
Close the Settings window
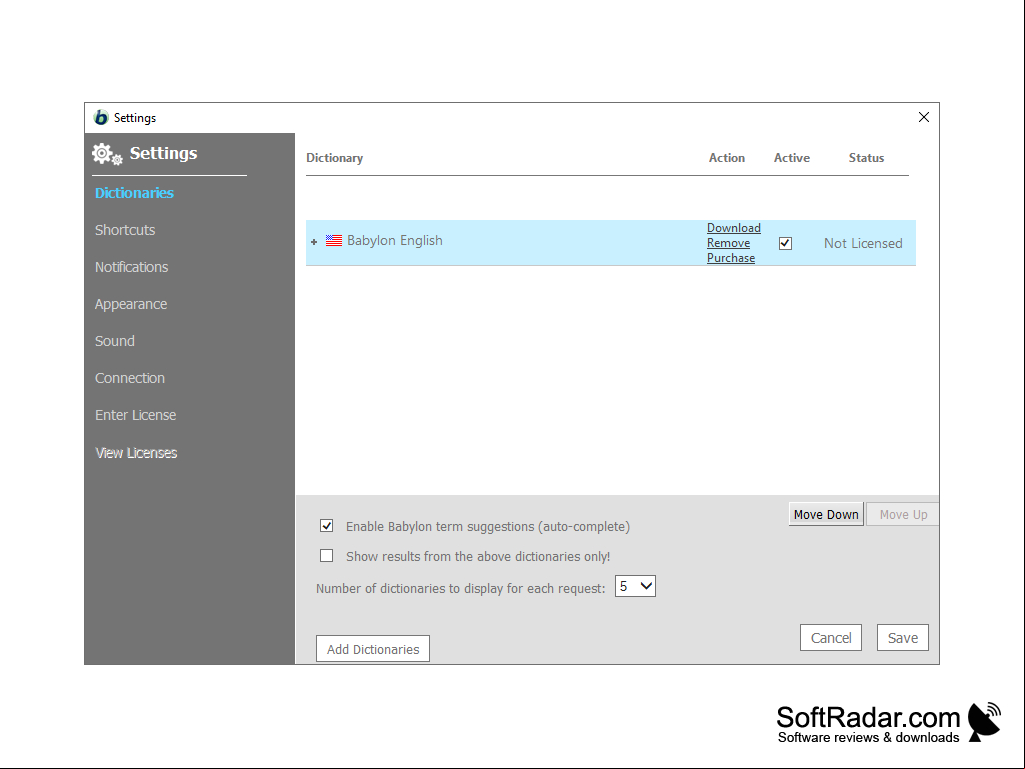point(924,117)
